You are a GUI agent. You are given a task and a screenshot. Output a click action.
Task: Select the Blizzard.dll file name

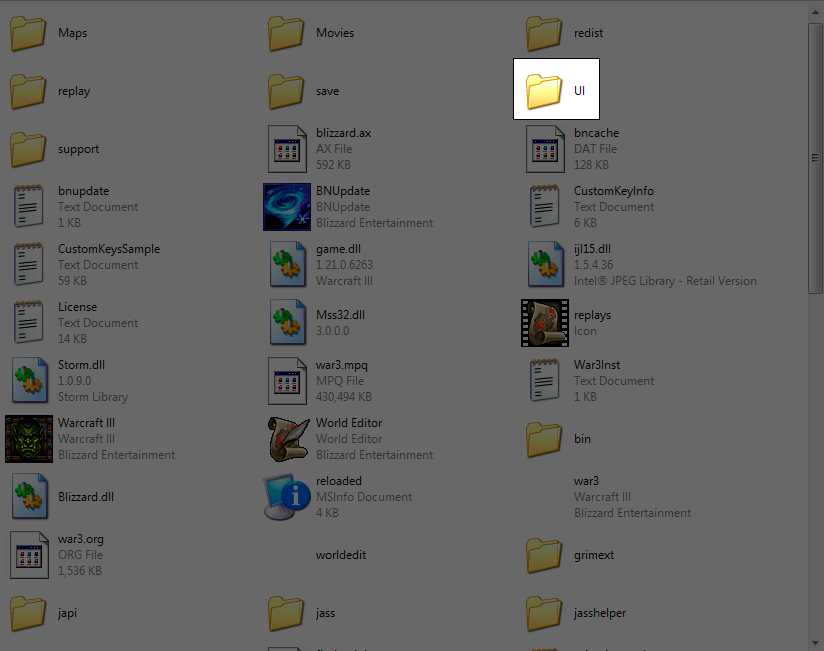pyautogui.click(x=86, y=497)
